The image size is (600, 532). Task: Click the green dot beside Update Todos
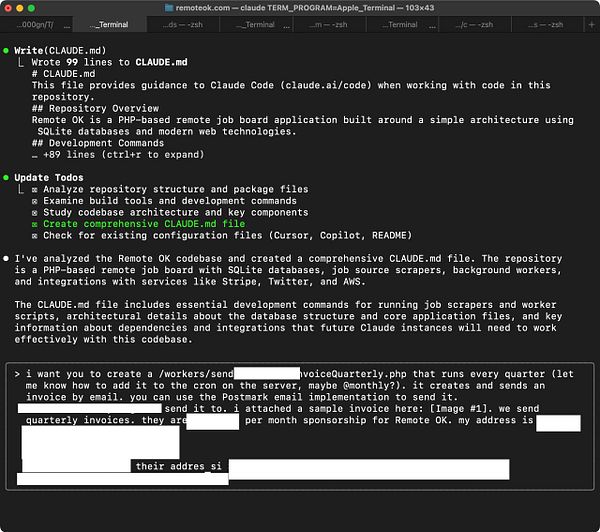point(6,178)
